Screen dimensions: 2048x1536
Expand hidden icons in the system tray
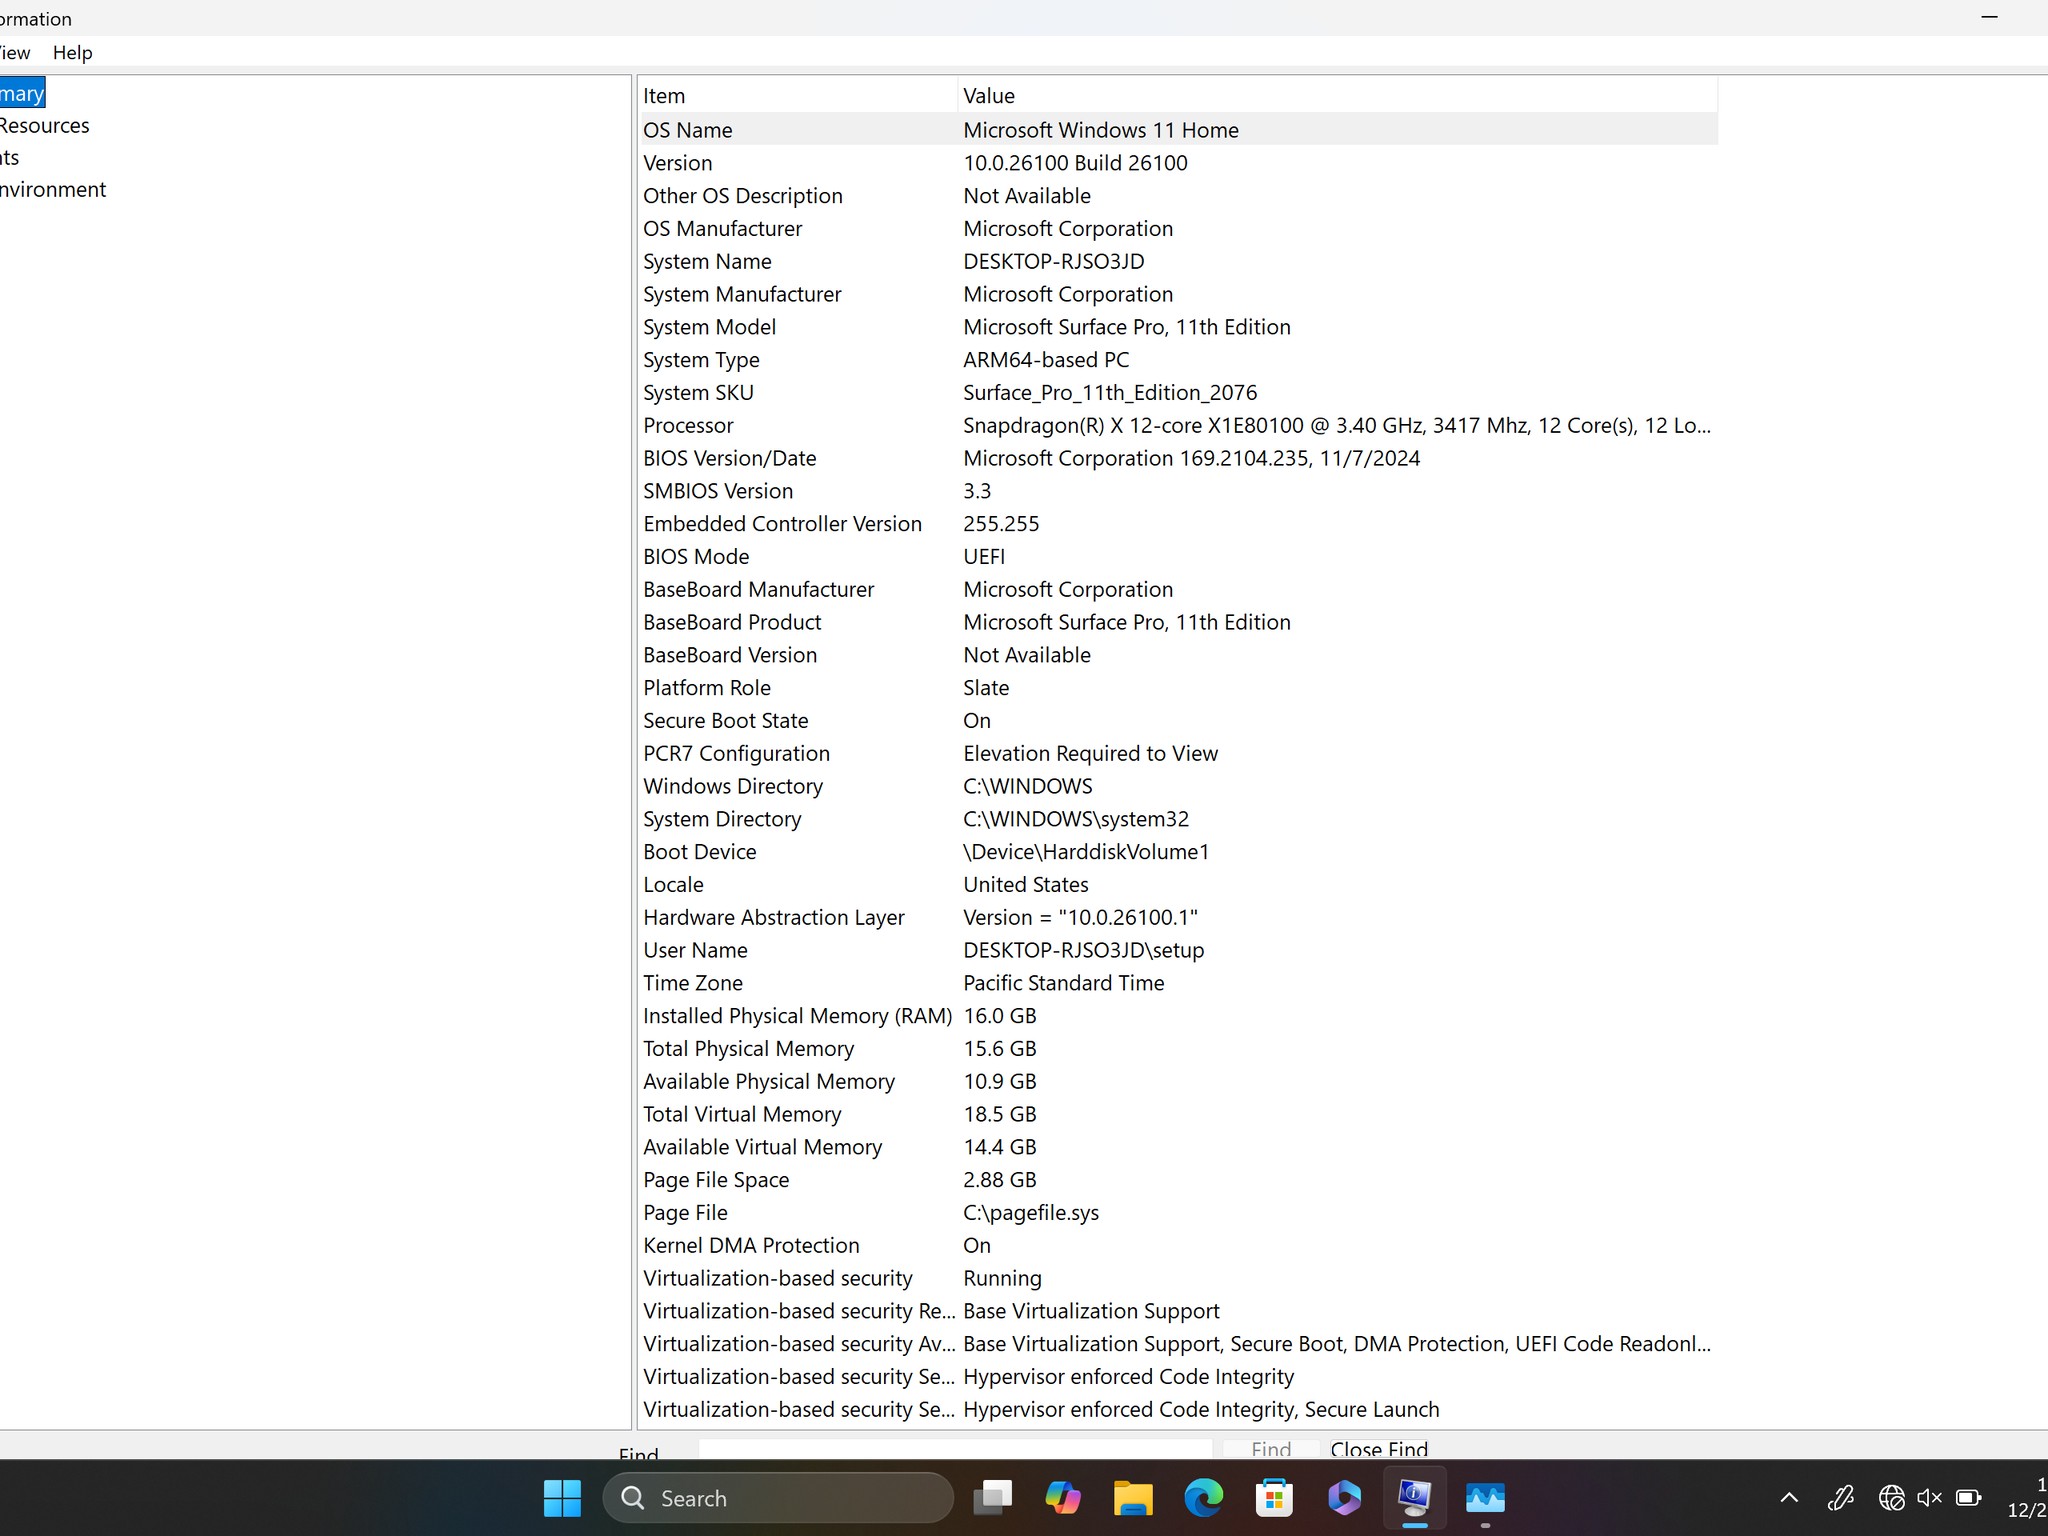(1789, 1498)
